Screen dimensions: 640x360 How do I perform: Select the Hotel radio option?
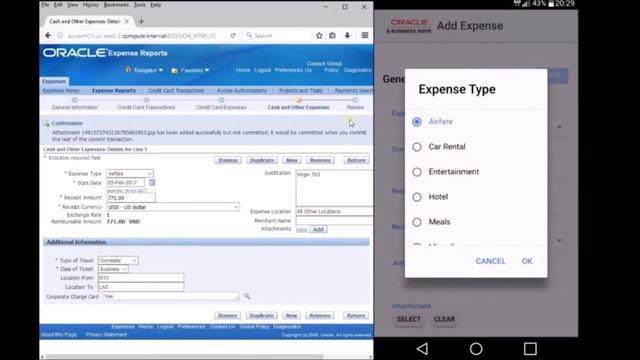417,197
